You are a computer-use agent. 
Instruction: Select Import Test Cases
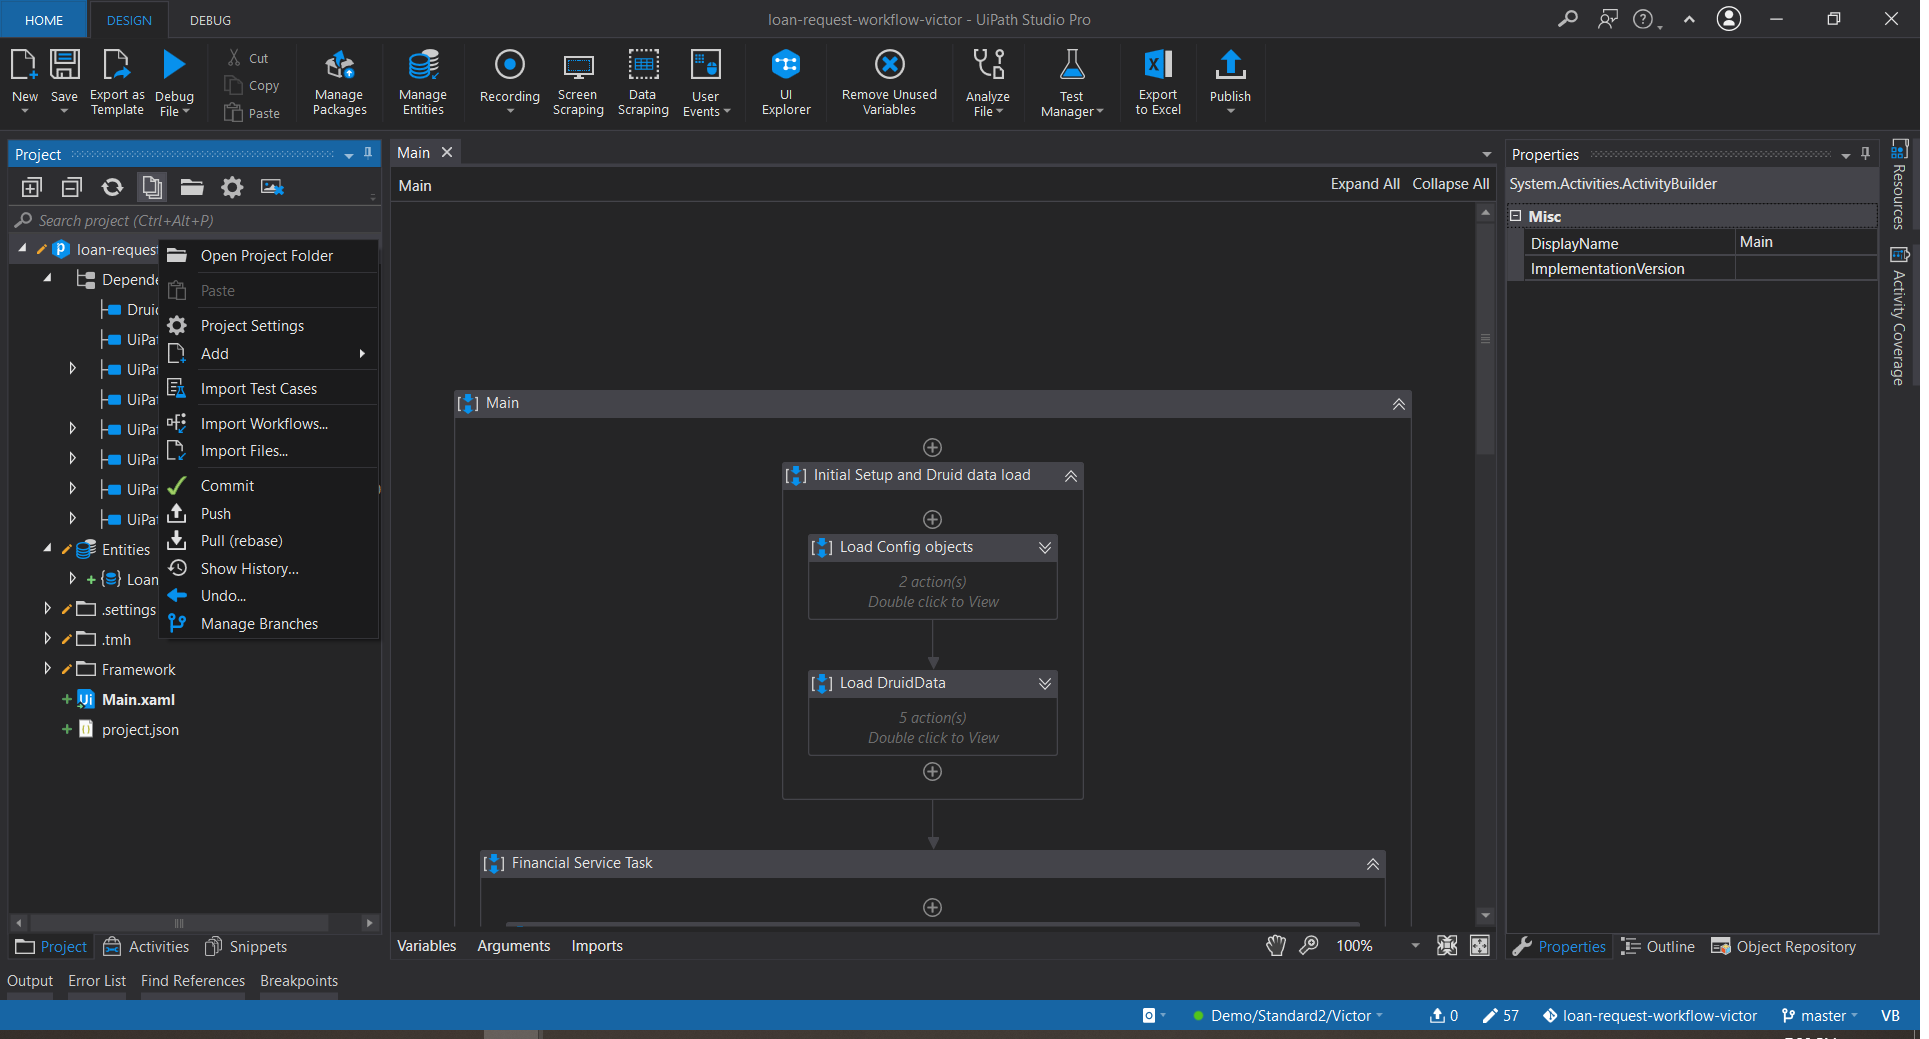click(x=268, y=389)
